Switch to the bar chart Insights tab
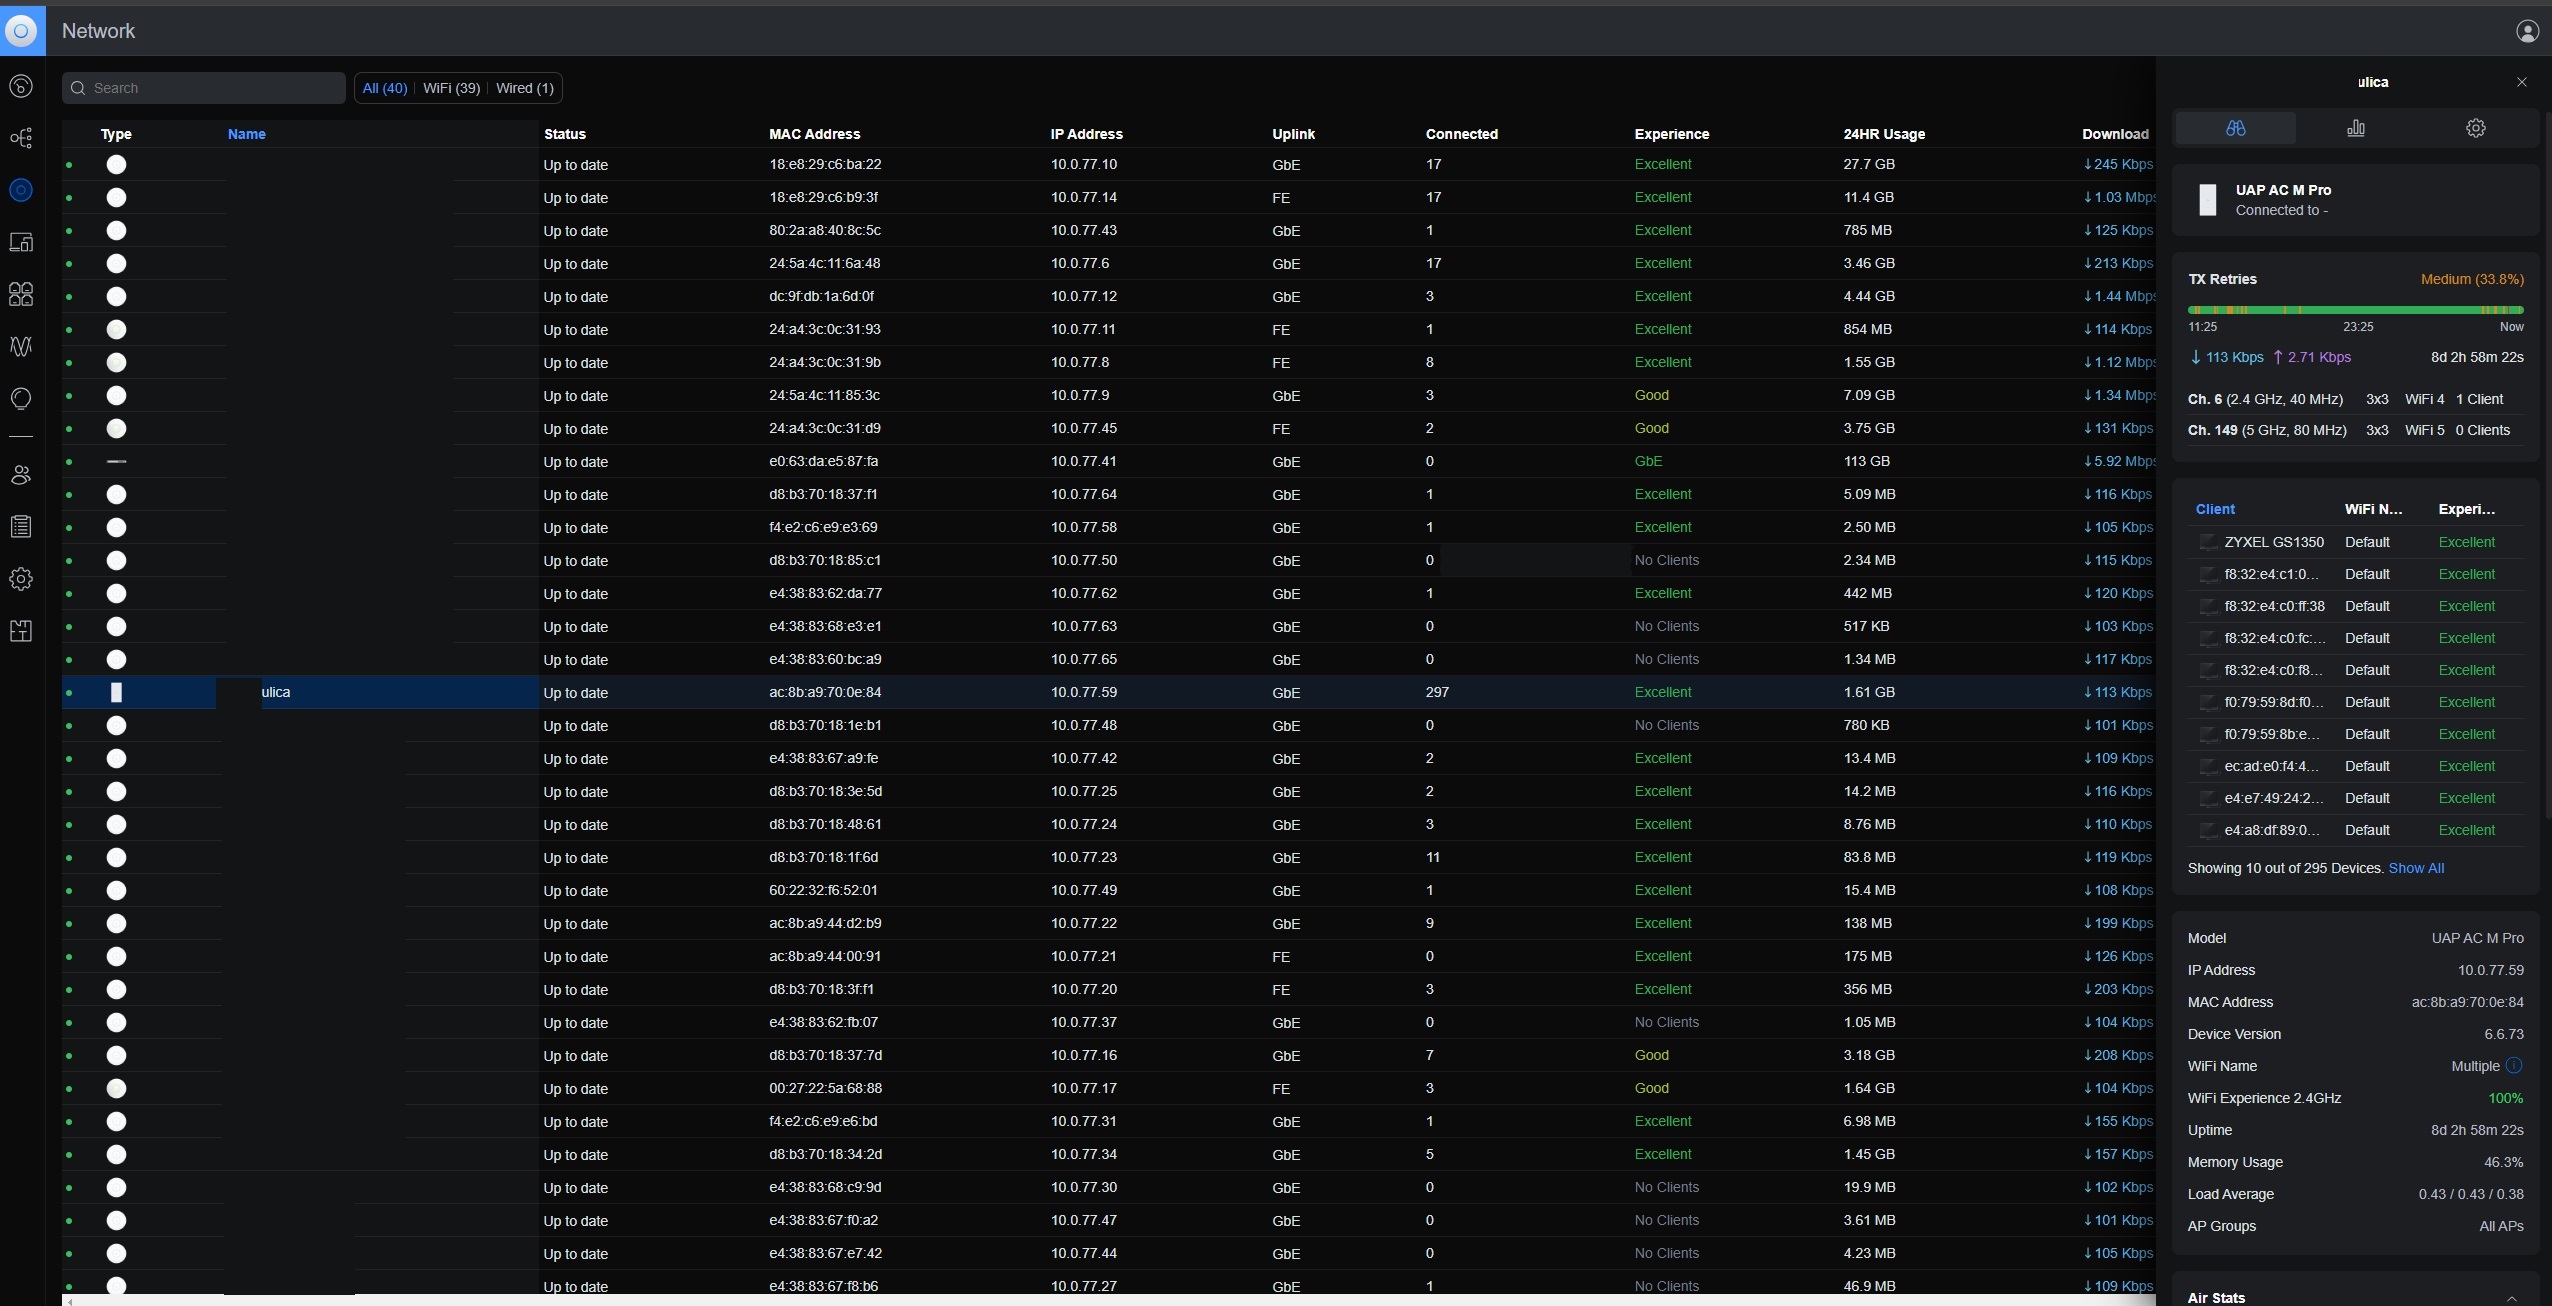Screen dimensions: 2552x1306 click(x=2356, y=128)
